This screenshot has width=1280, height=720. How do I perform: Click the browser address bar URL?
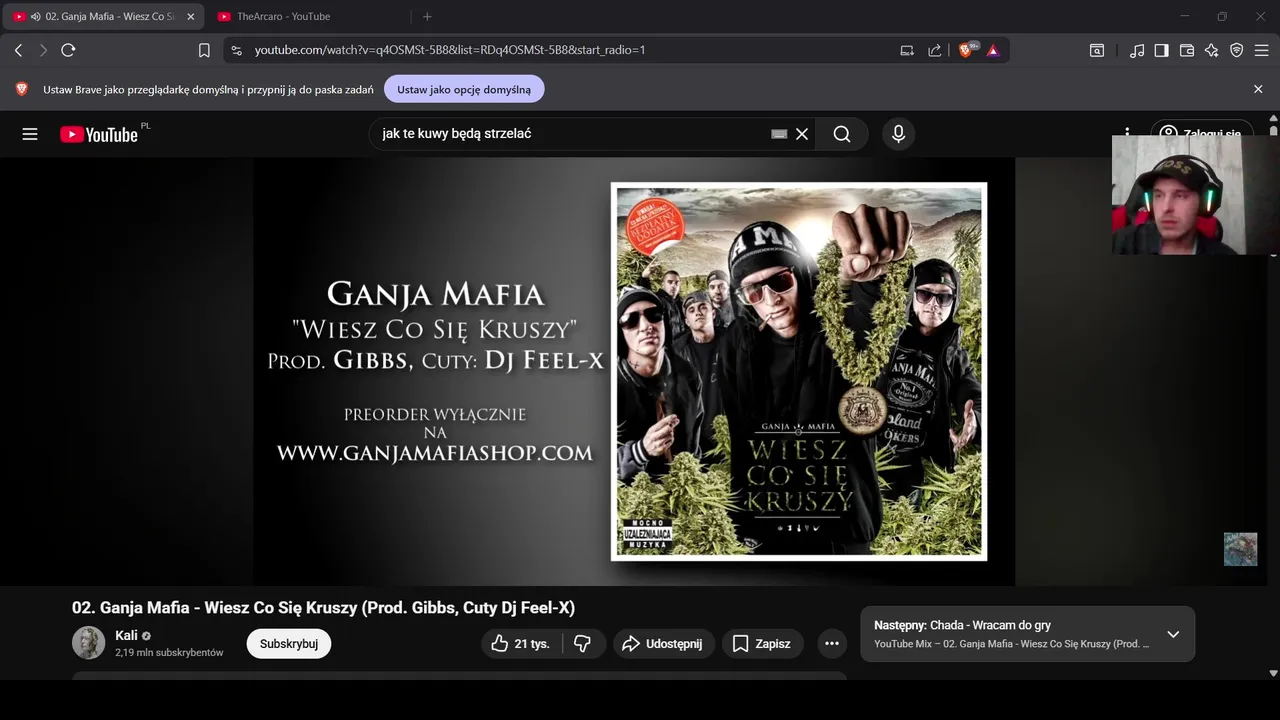click(x=449, y=50)
